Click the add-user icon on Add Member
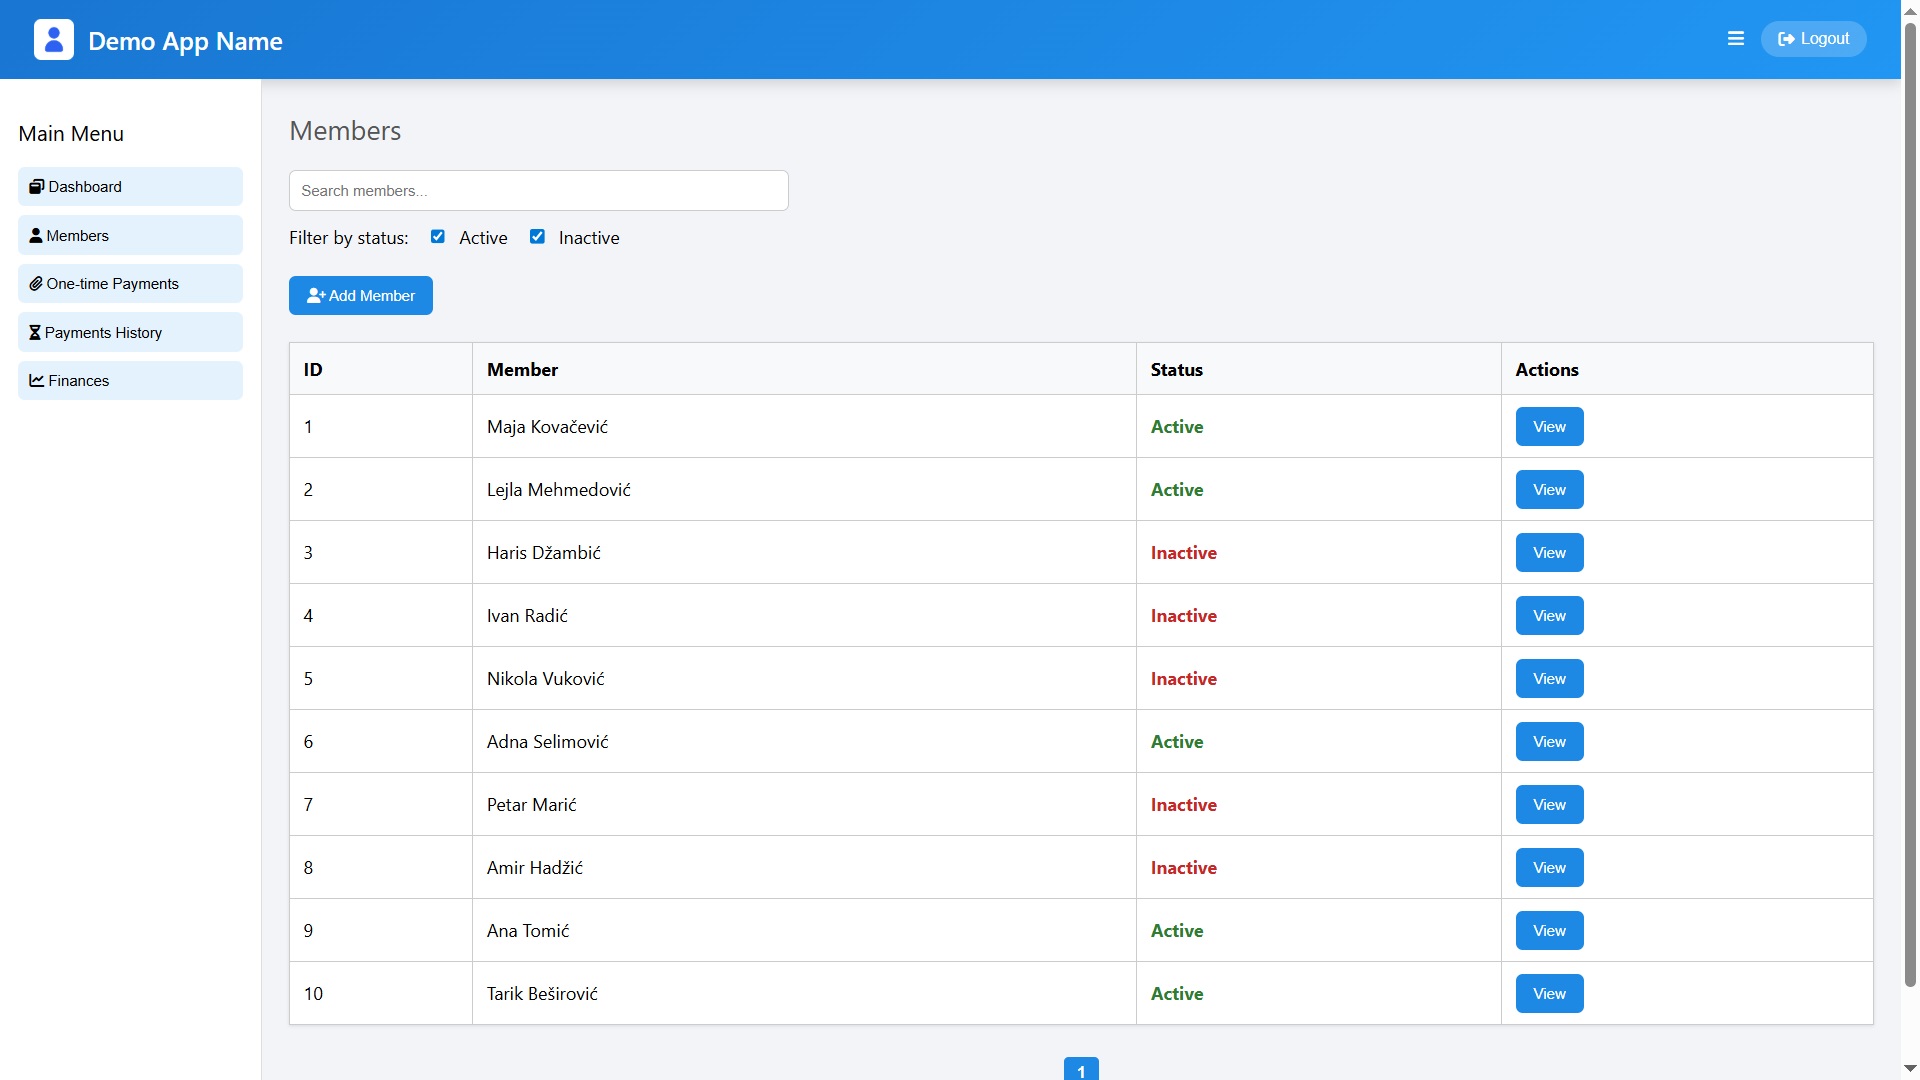Screen dimensions: 1920x1080 (x=316, y=296)
